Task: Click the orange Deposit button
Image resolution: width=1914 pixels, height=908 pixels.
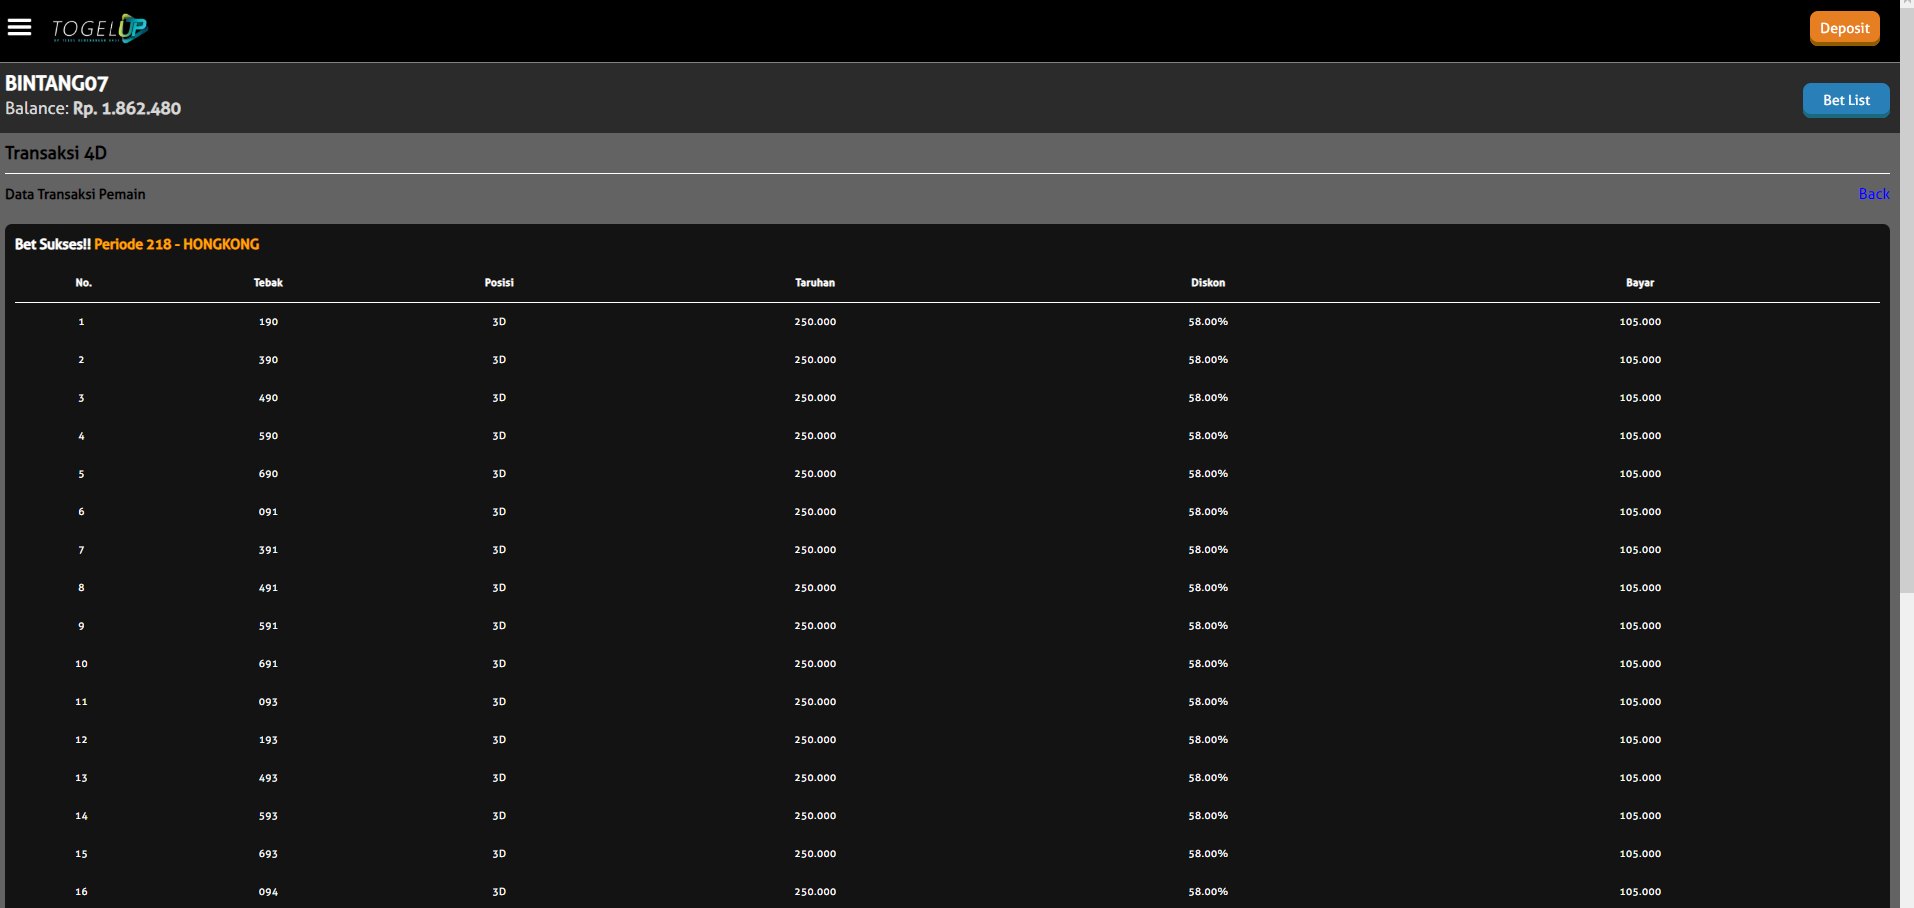Action: (x=1844, y=28)
